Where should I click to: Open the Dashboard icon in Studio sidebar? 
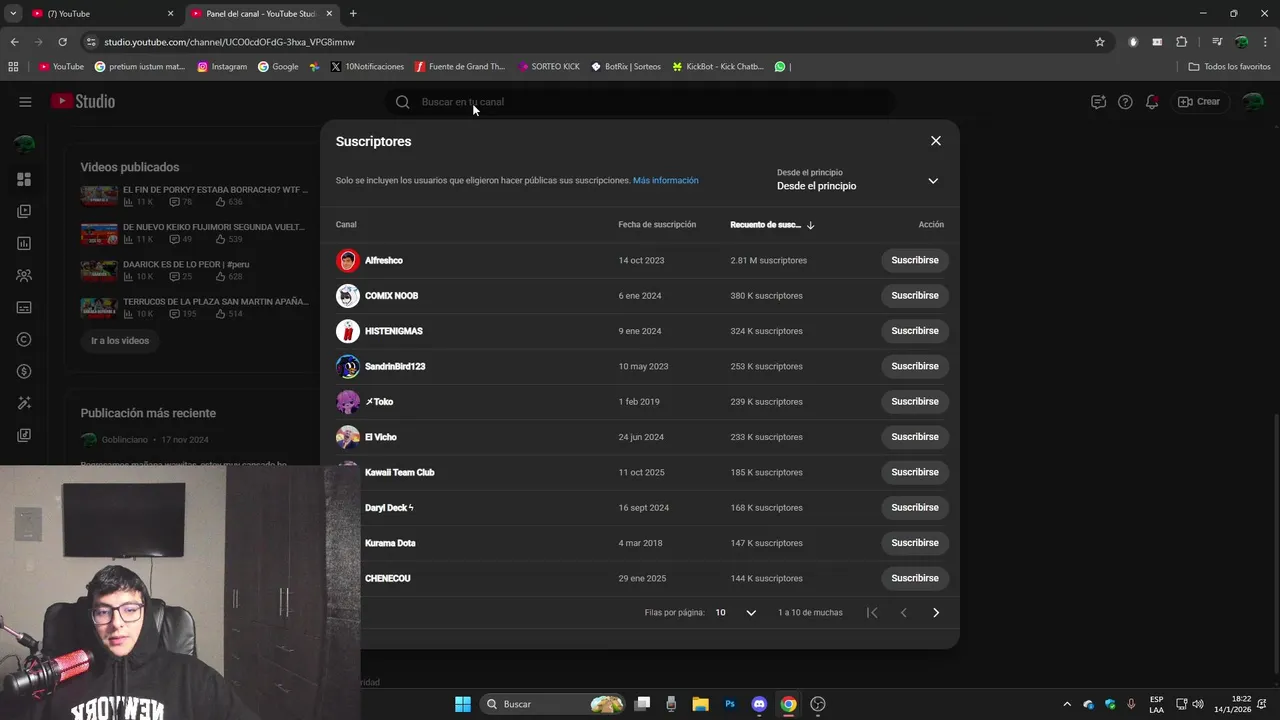click(x=24, y=179)
